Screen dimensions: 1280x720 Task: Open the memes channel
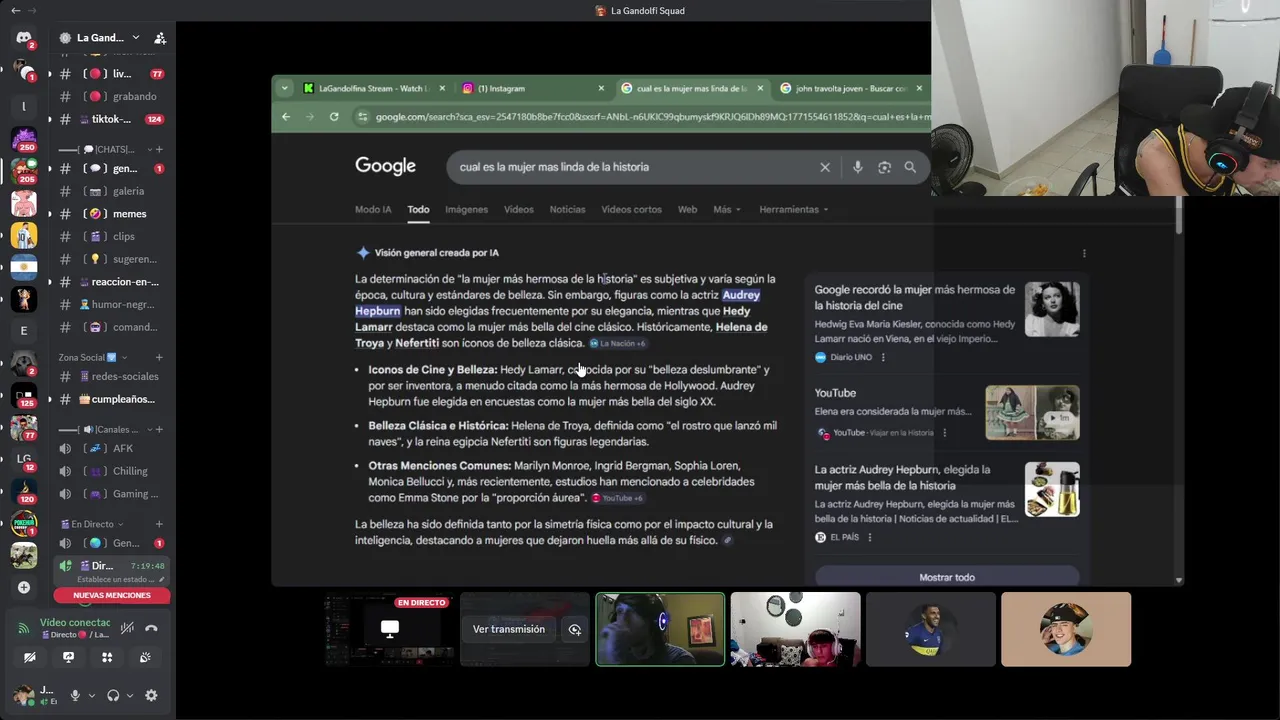pyautogui.click(x=111, y=214)
